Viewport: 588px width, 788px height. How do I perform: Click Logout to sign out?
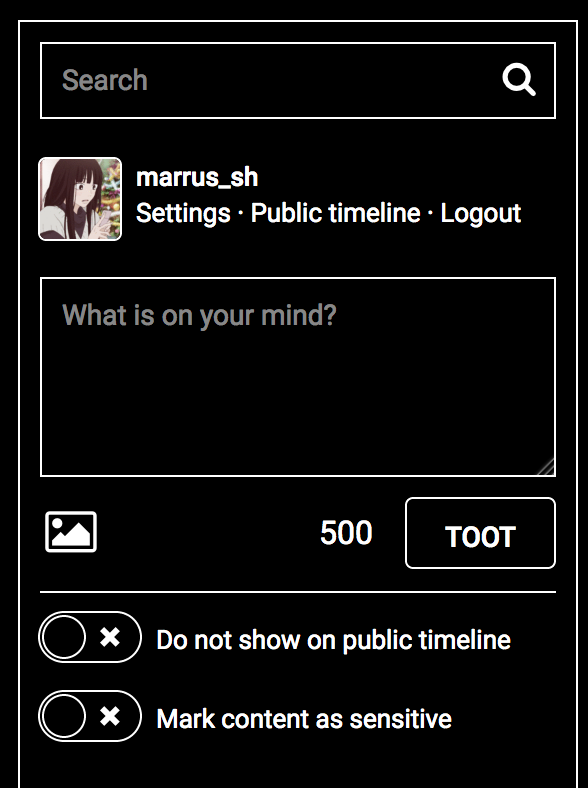pyautogui.click(x=480, y=214)
